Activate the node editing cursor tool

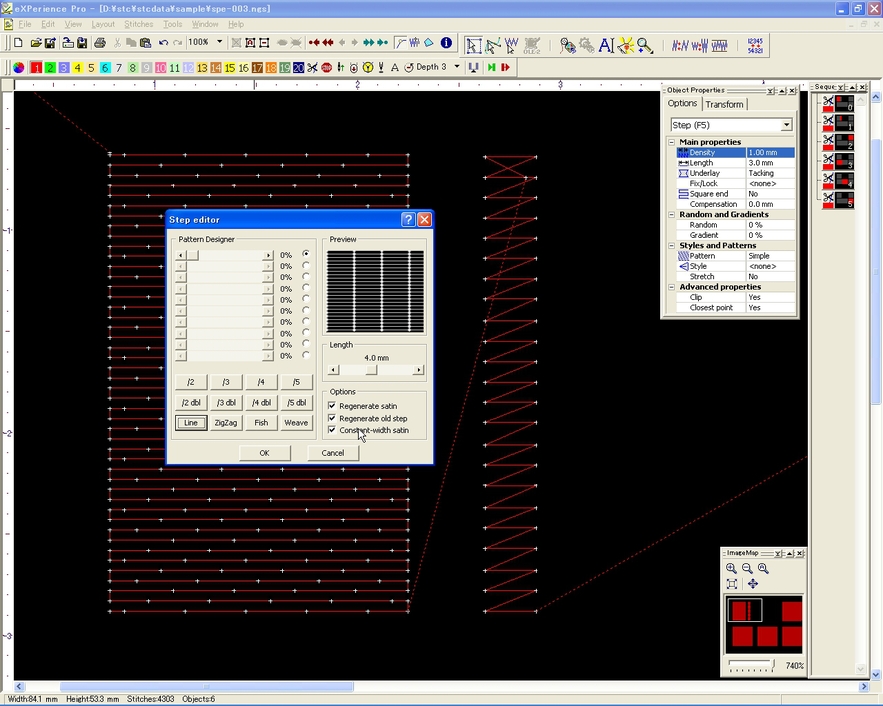click(493, 45)
